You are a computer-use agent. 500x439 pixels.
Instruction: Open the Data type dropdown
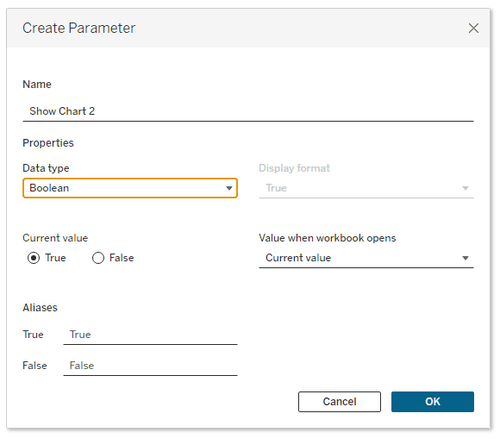130,188
